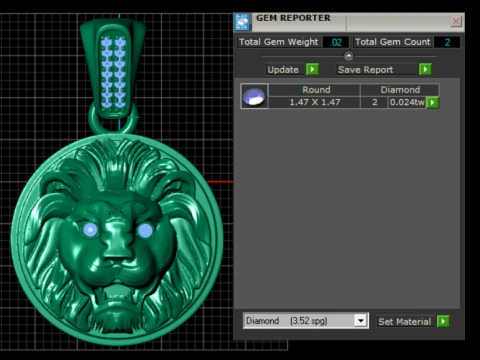
Task: Select the Diamond material cell
Action: coord(400,90)
